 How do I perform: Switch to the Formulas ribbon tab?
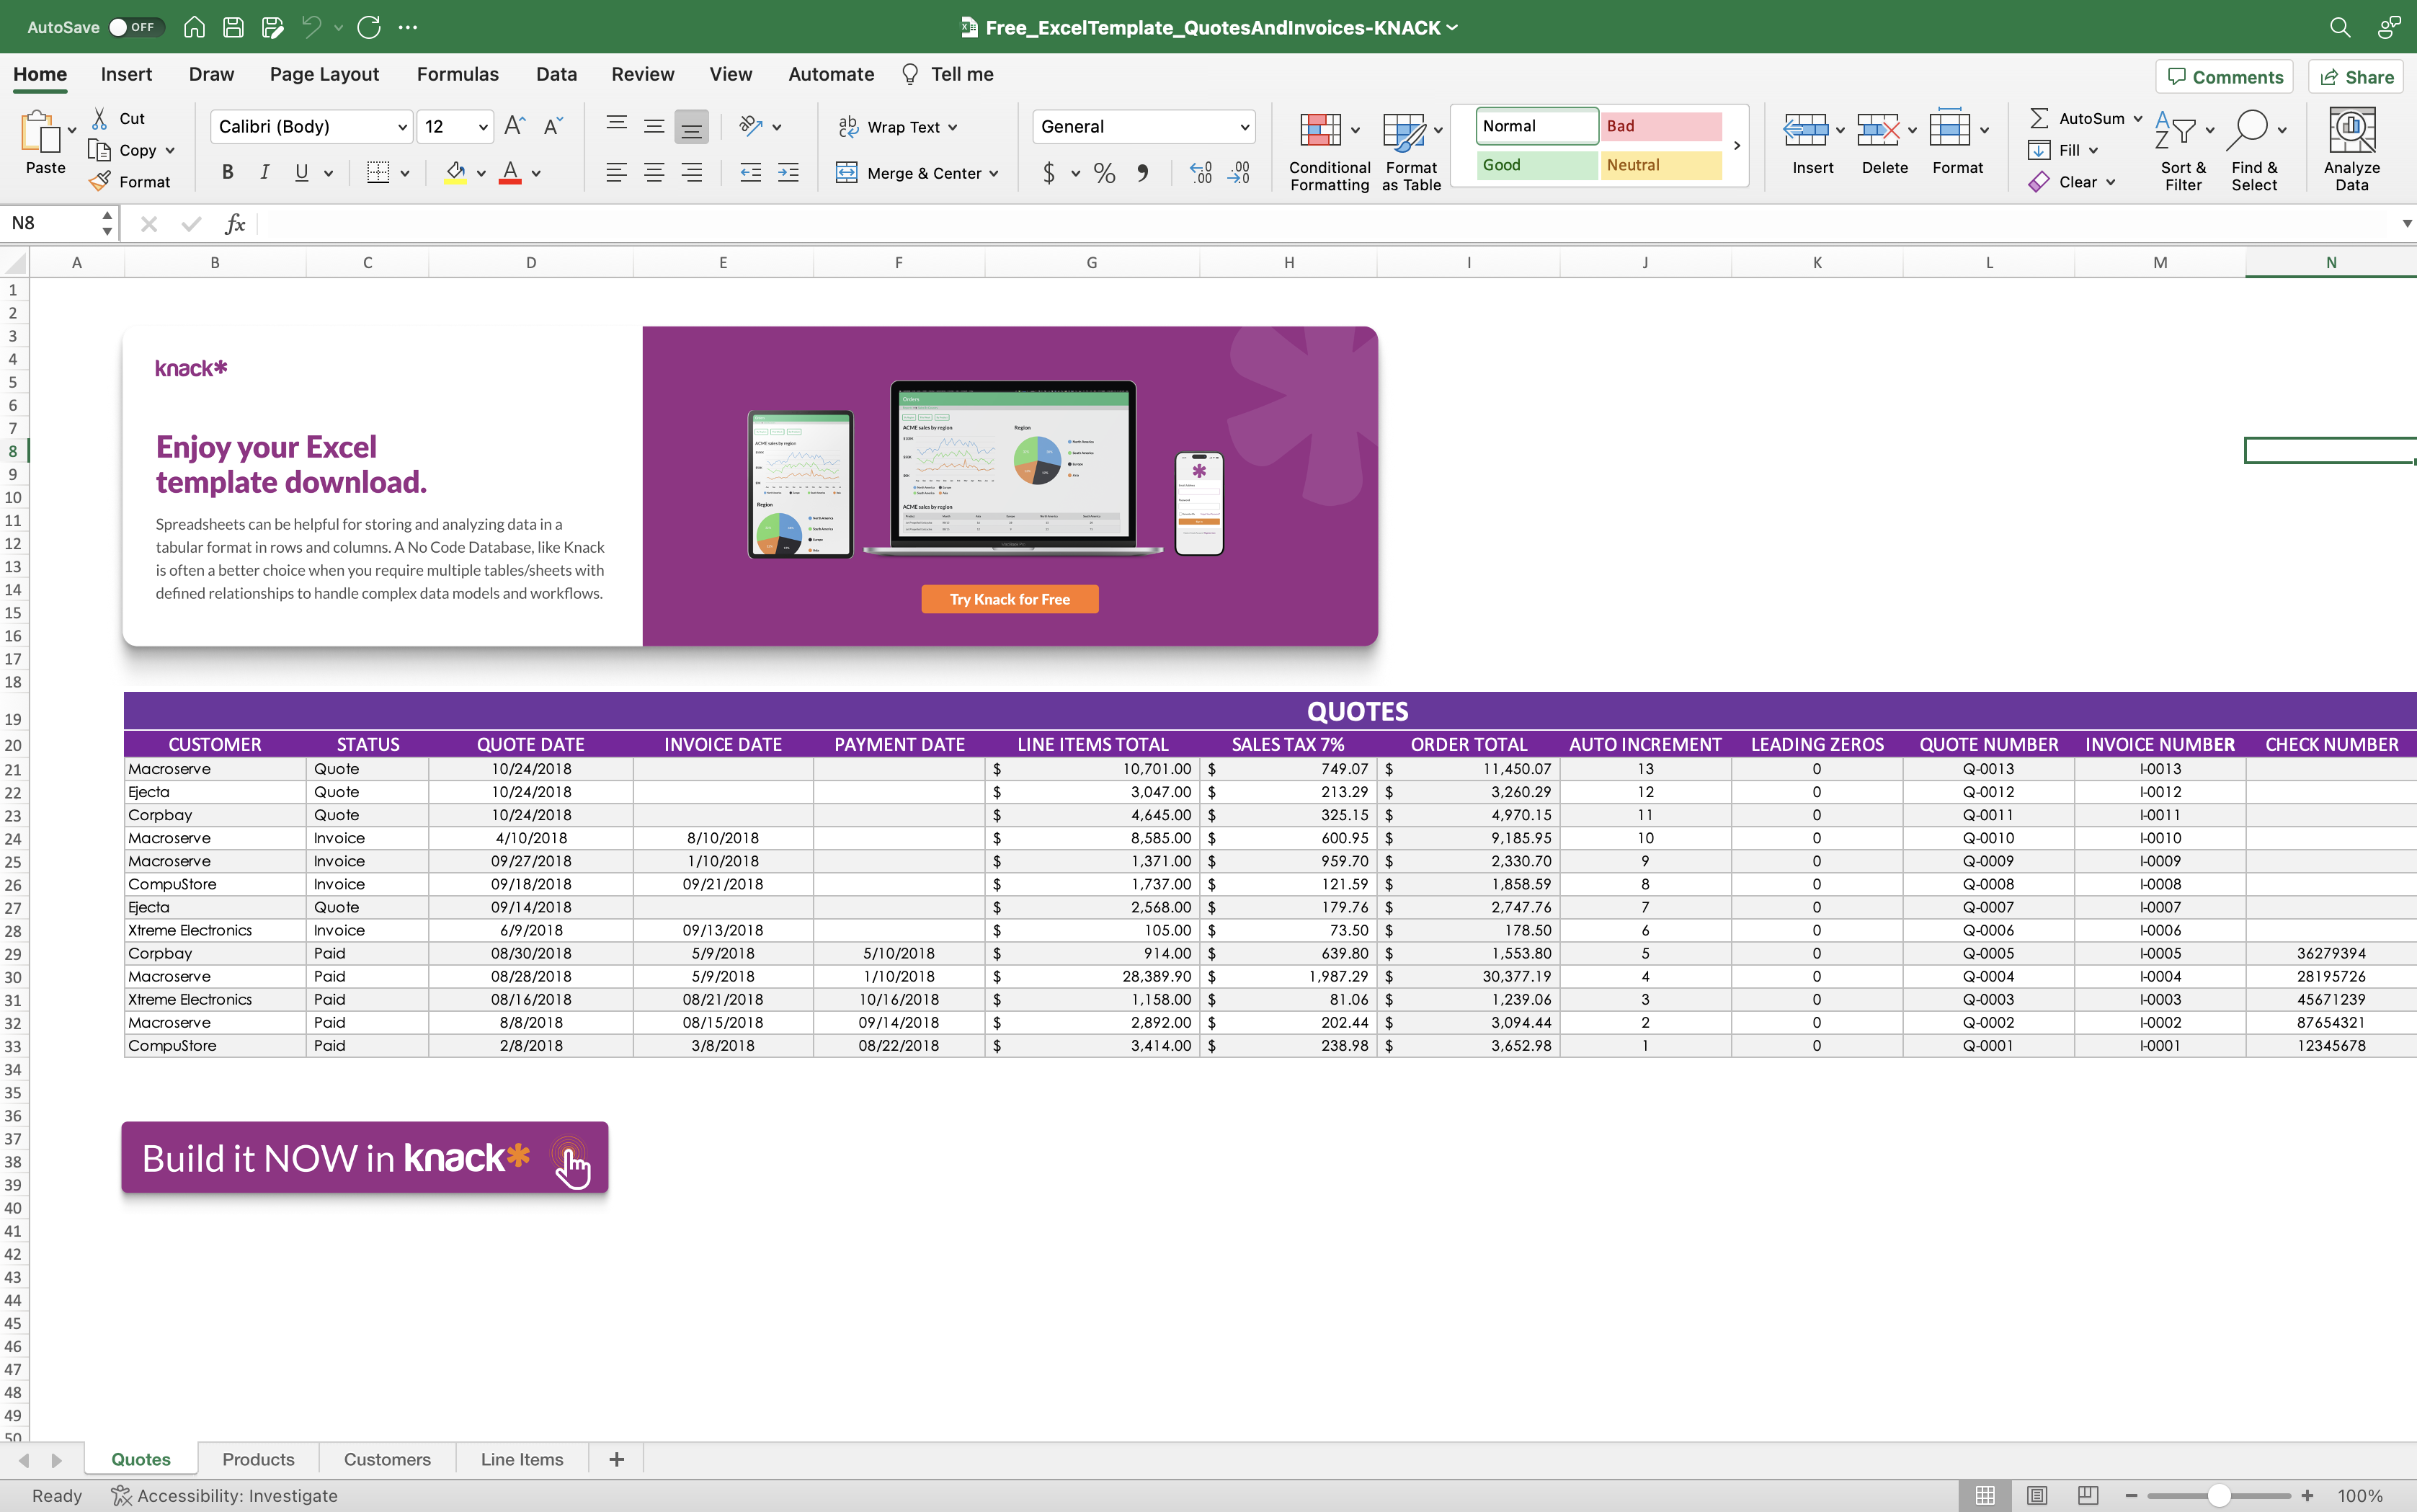(x=457, y=74)
